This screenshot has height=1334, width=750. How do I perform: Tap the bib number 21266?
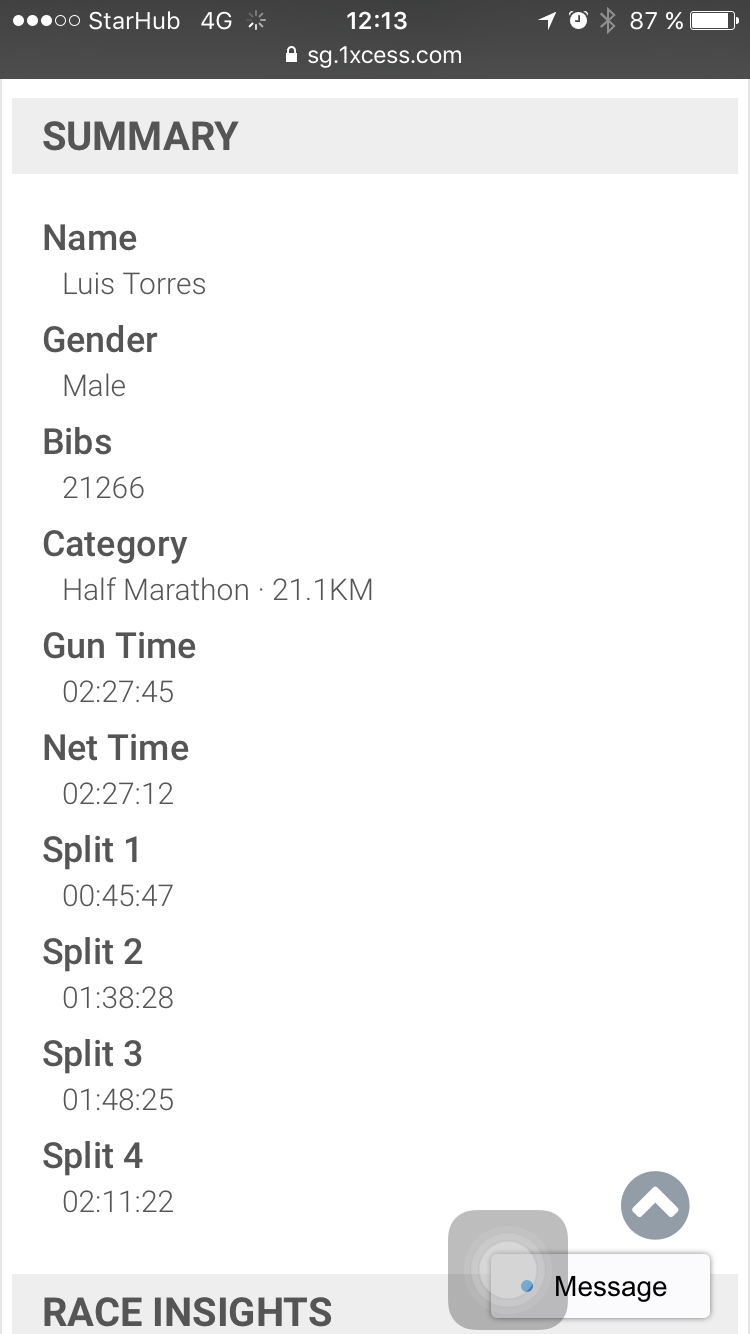pos(103,488)
